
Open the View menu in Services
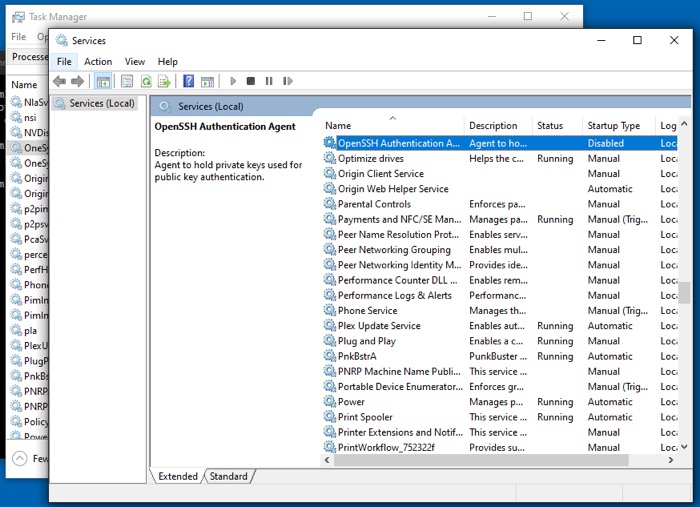[x=135, y=62]
